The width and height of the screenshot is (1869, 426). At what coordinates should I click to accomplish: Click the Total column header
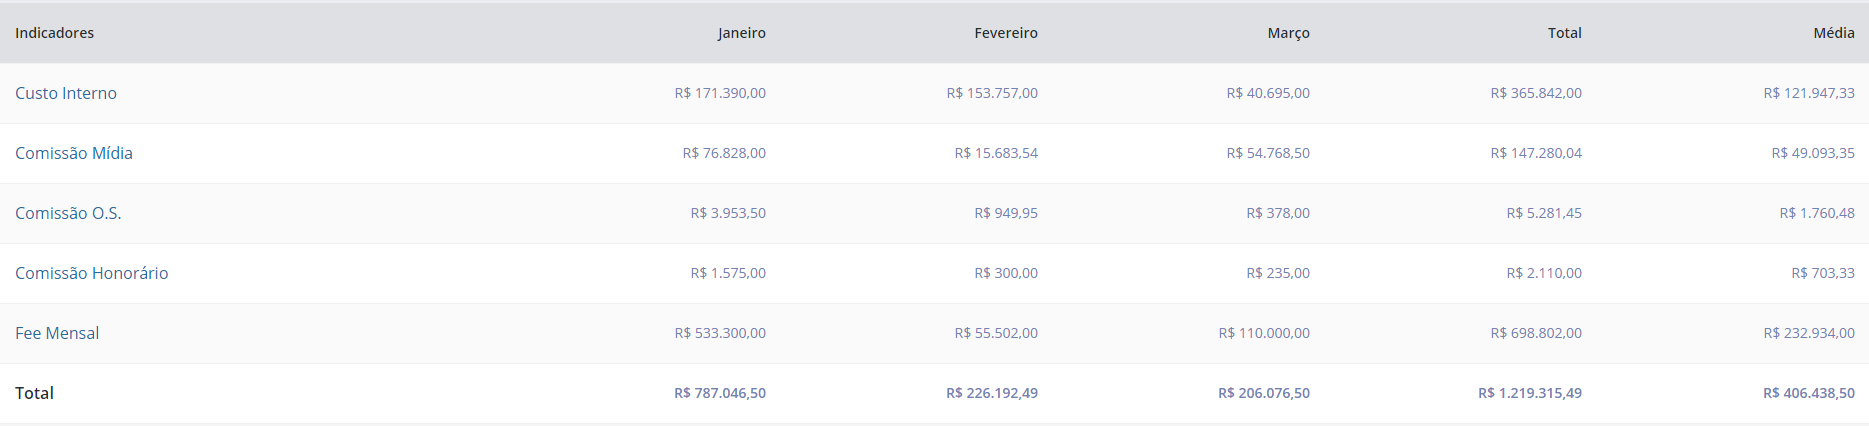tap(1565, 33)
